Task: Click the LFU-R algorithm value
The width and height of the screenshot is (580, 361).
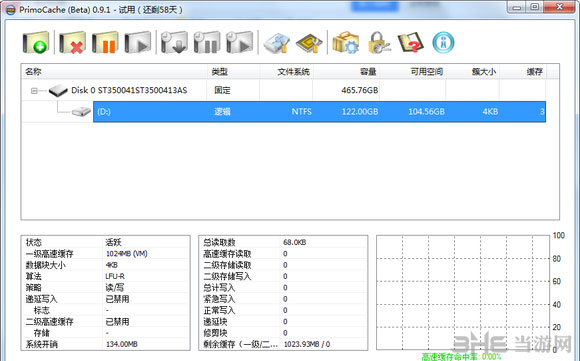Action: 115,276
